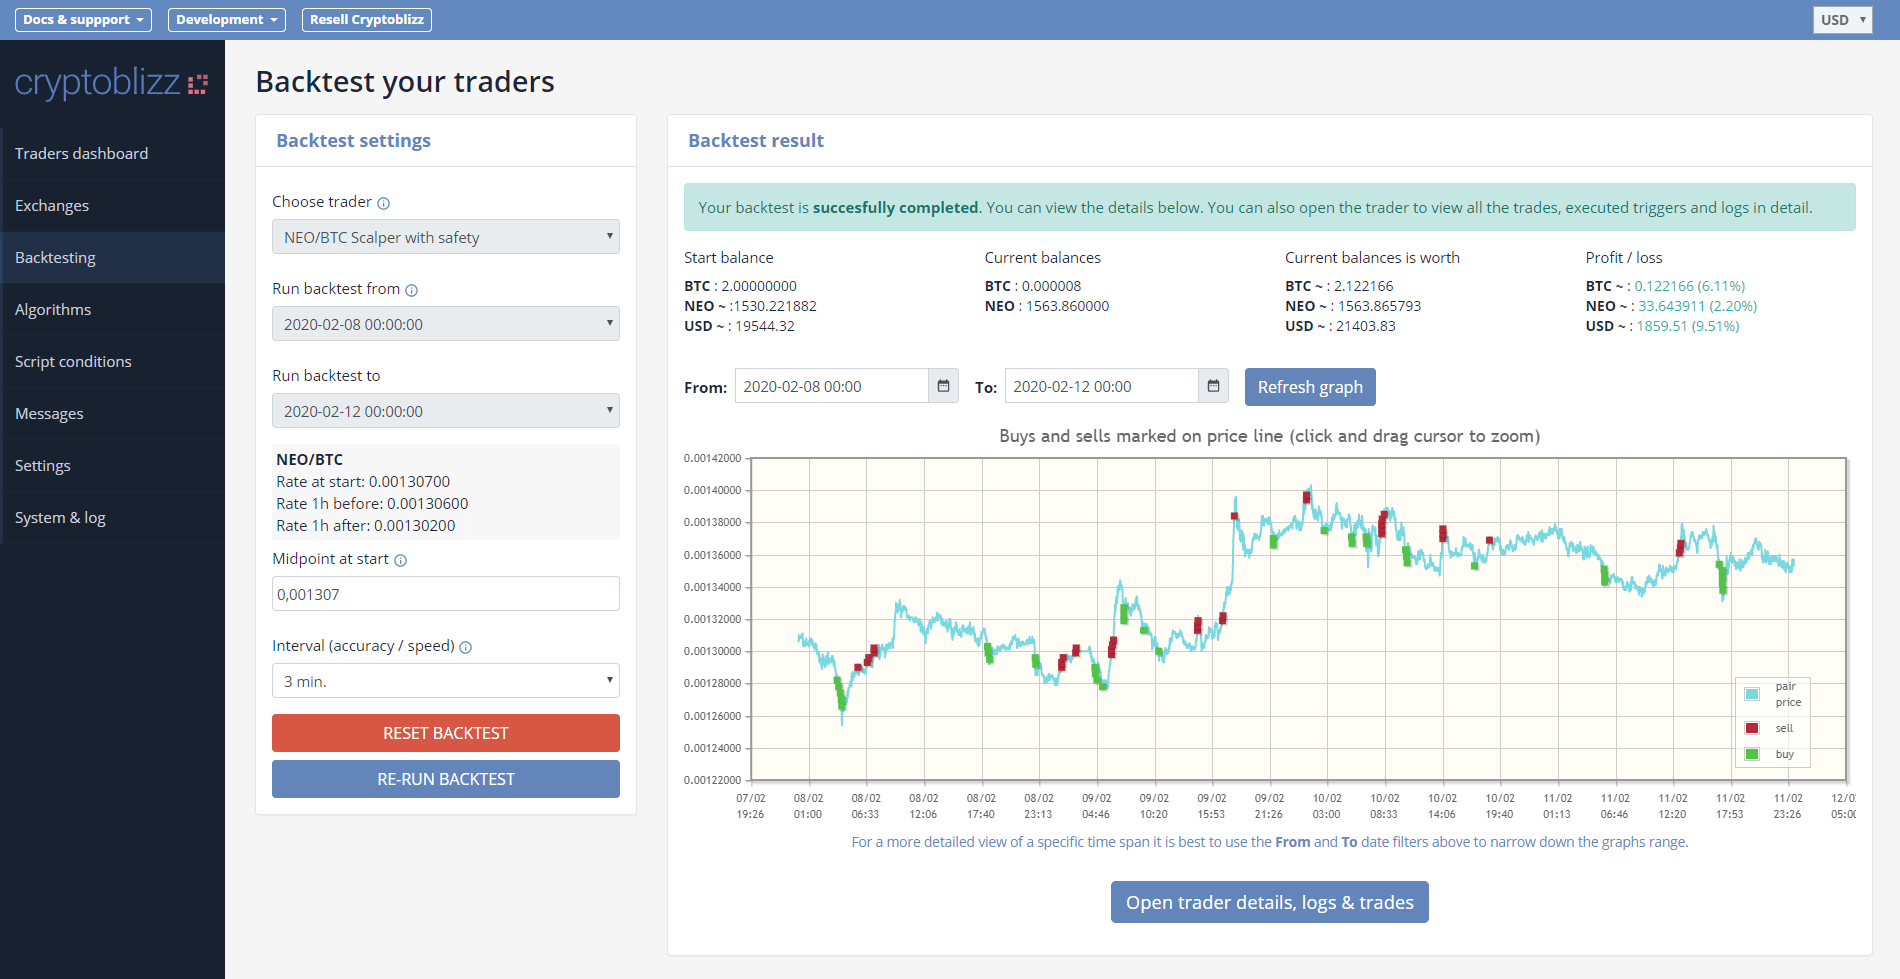Open the Exchanges page

(x=112, y=206)
